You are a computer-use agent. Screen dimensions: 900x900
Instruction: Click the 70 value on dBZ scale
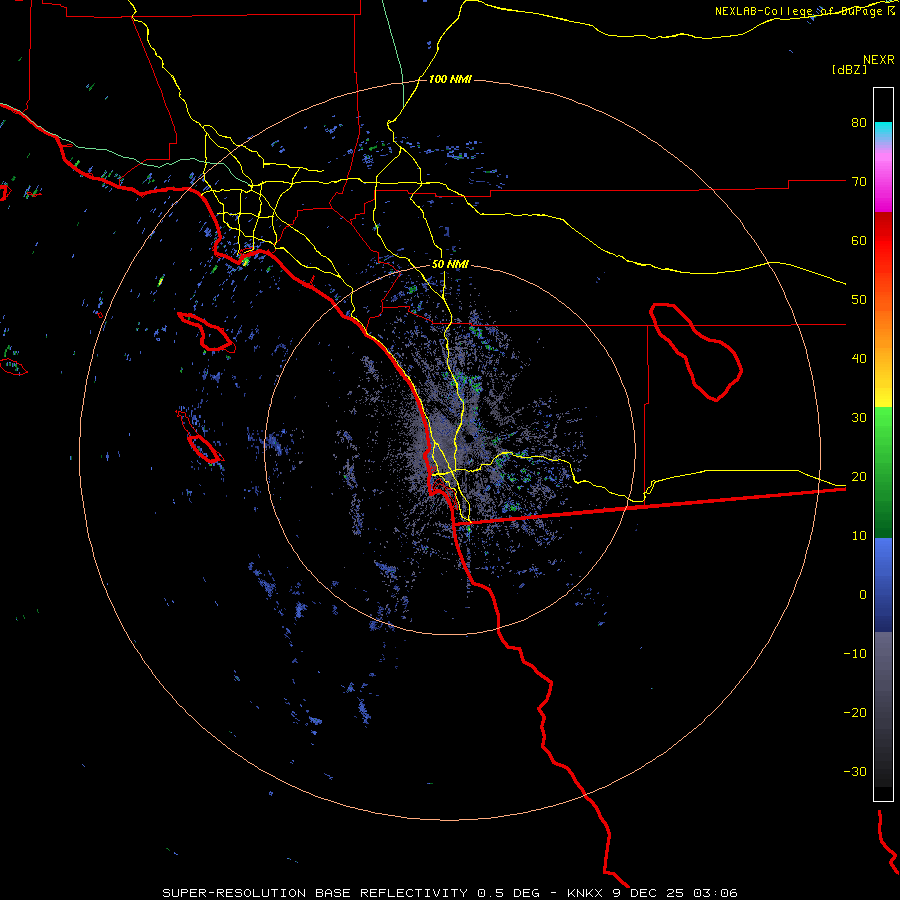pyautogui.click(x=859, y=182)
